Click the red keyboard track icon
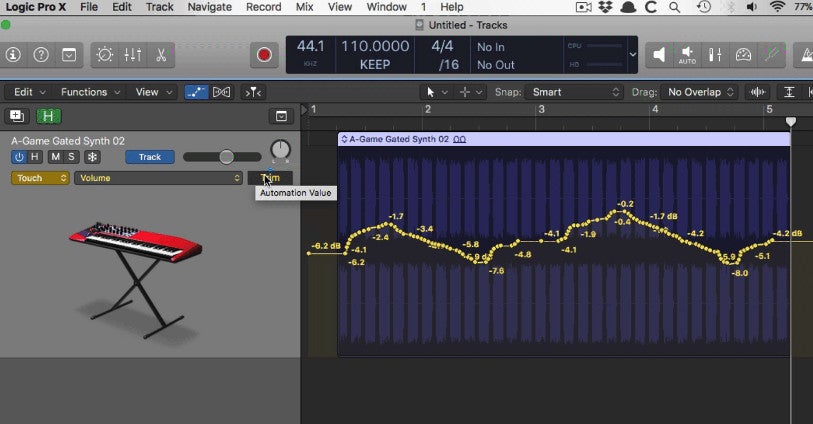The width and height of the screenshot is (813, 424). tap(135, 279)
